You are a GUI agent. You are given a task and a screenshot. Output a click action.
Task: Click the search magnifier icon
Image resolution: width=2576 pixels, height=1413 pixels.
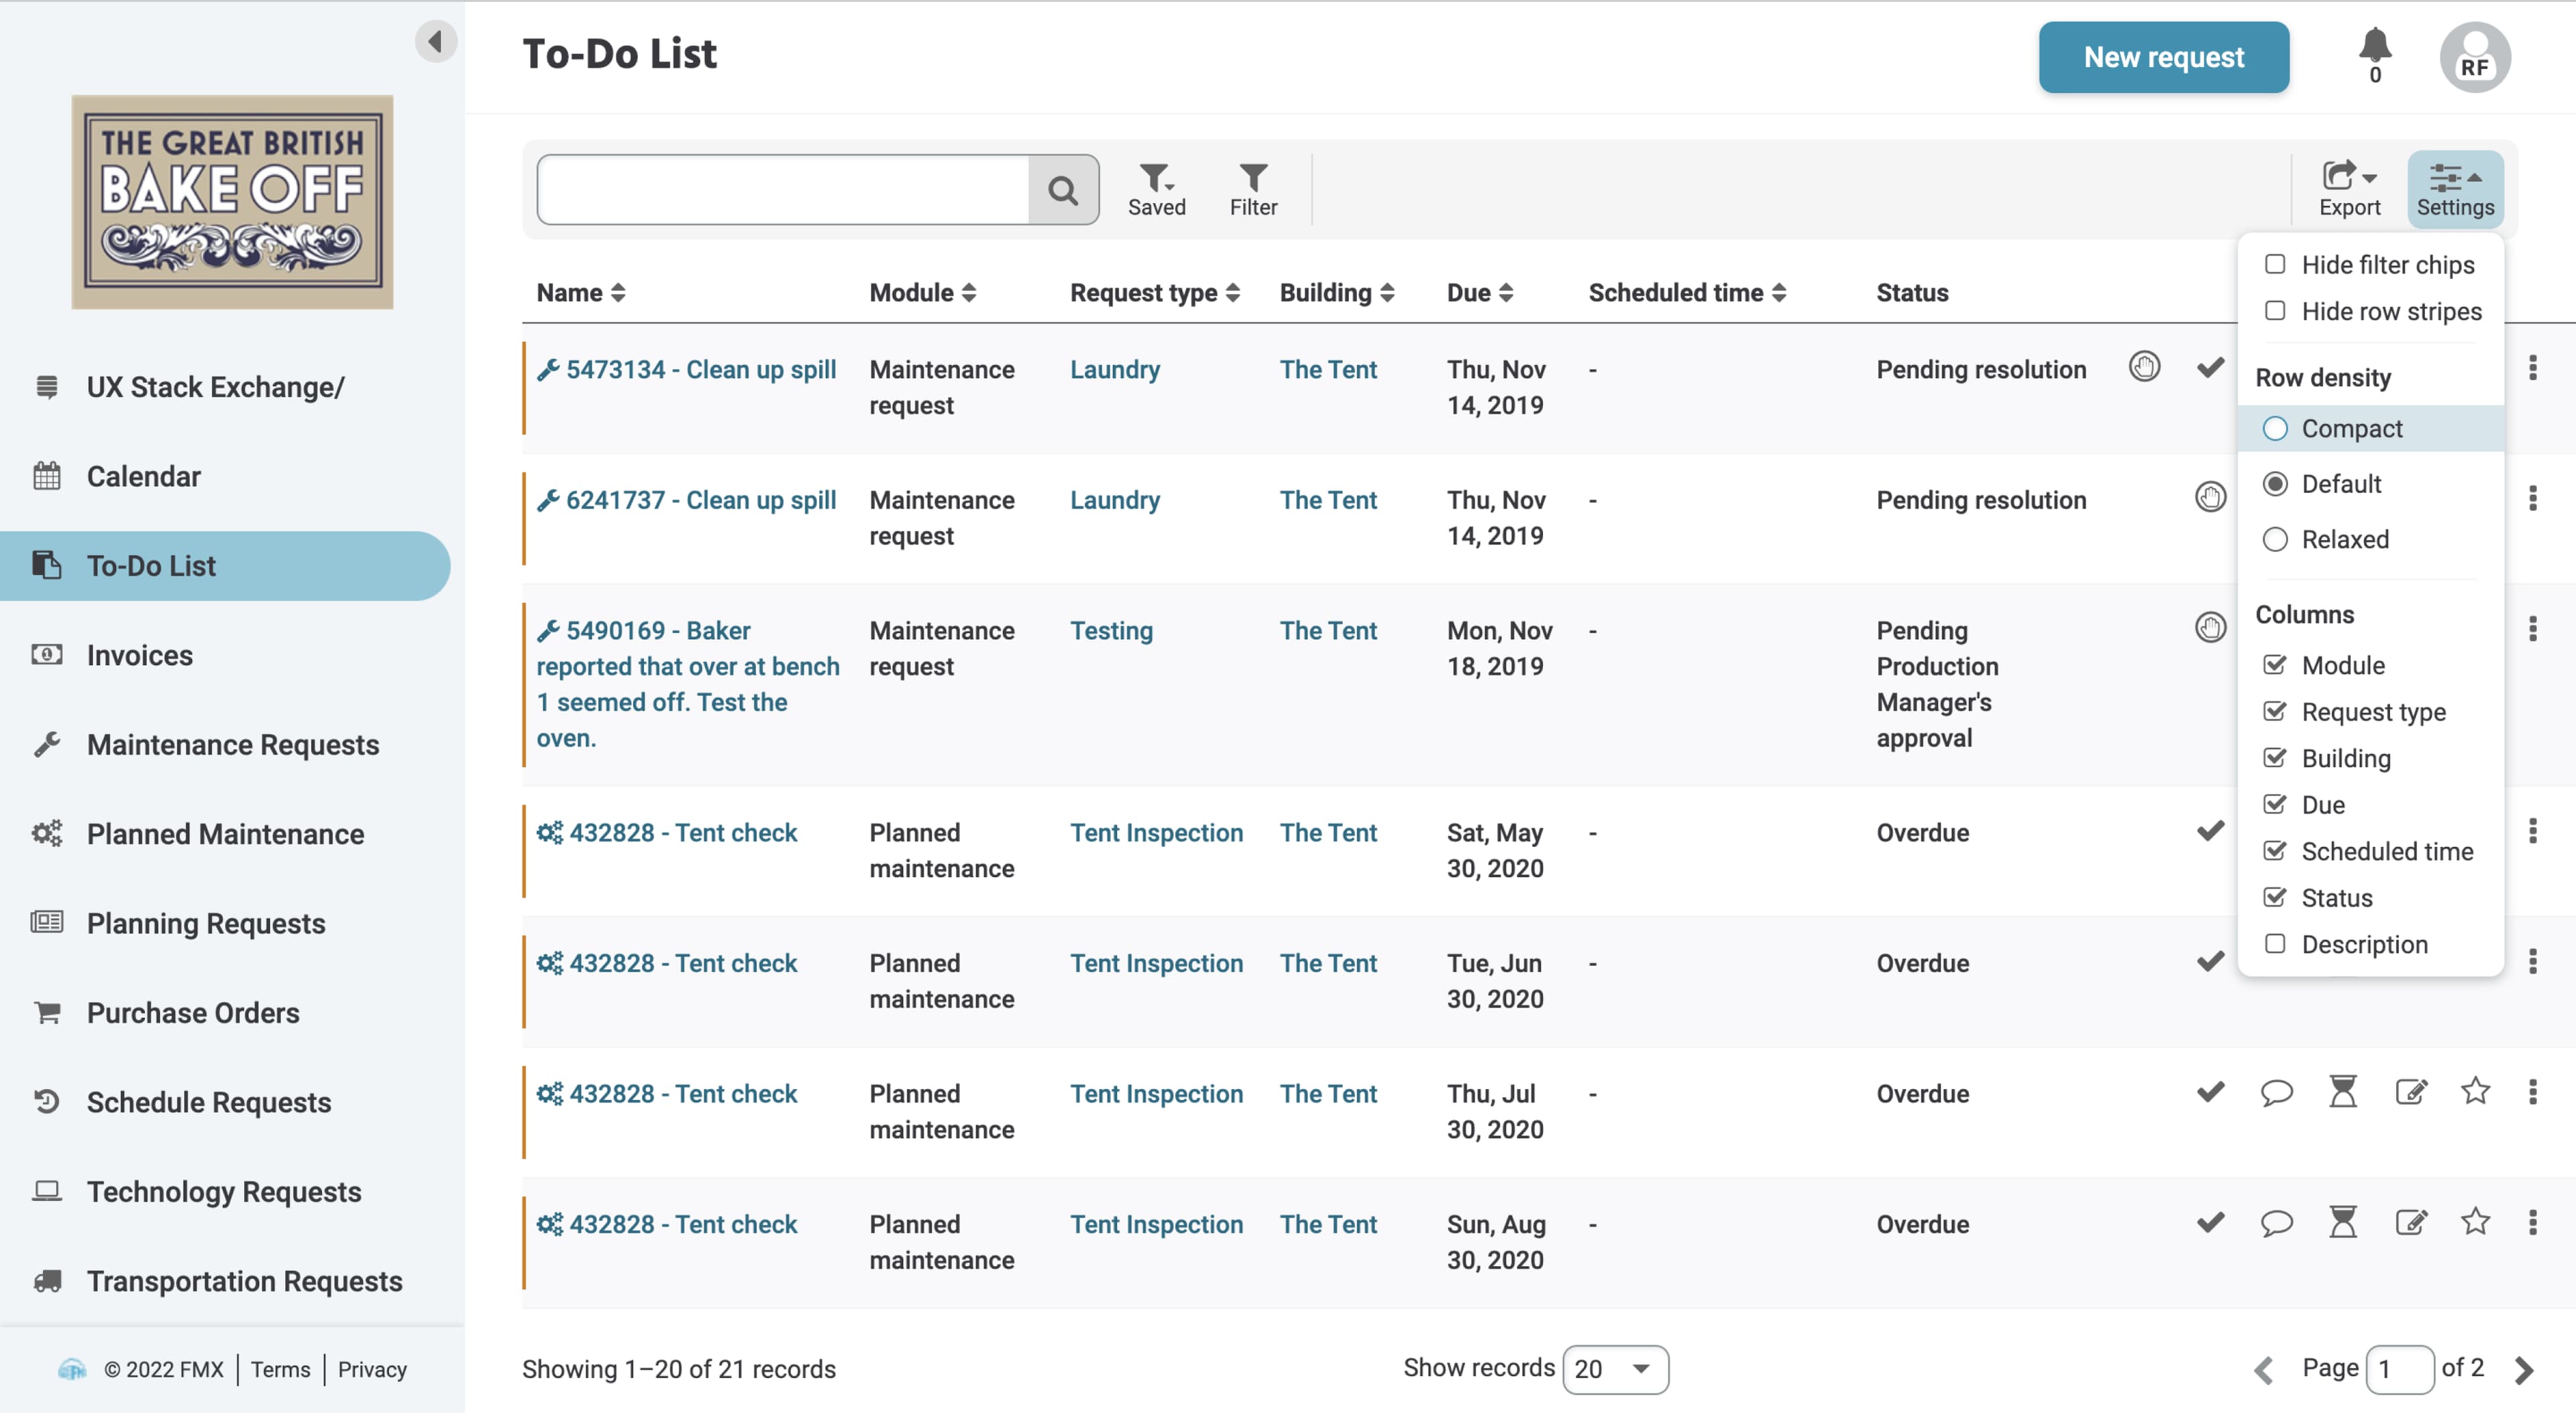1063,190
